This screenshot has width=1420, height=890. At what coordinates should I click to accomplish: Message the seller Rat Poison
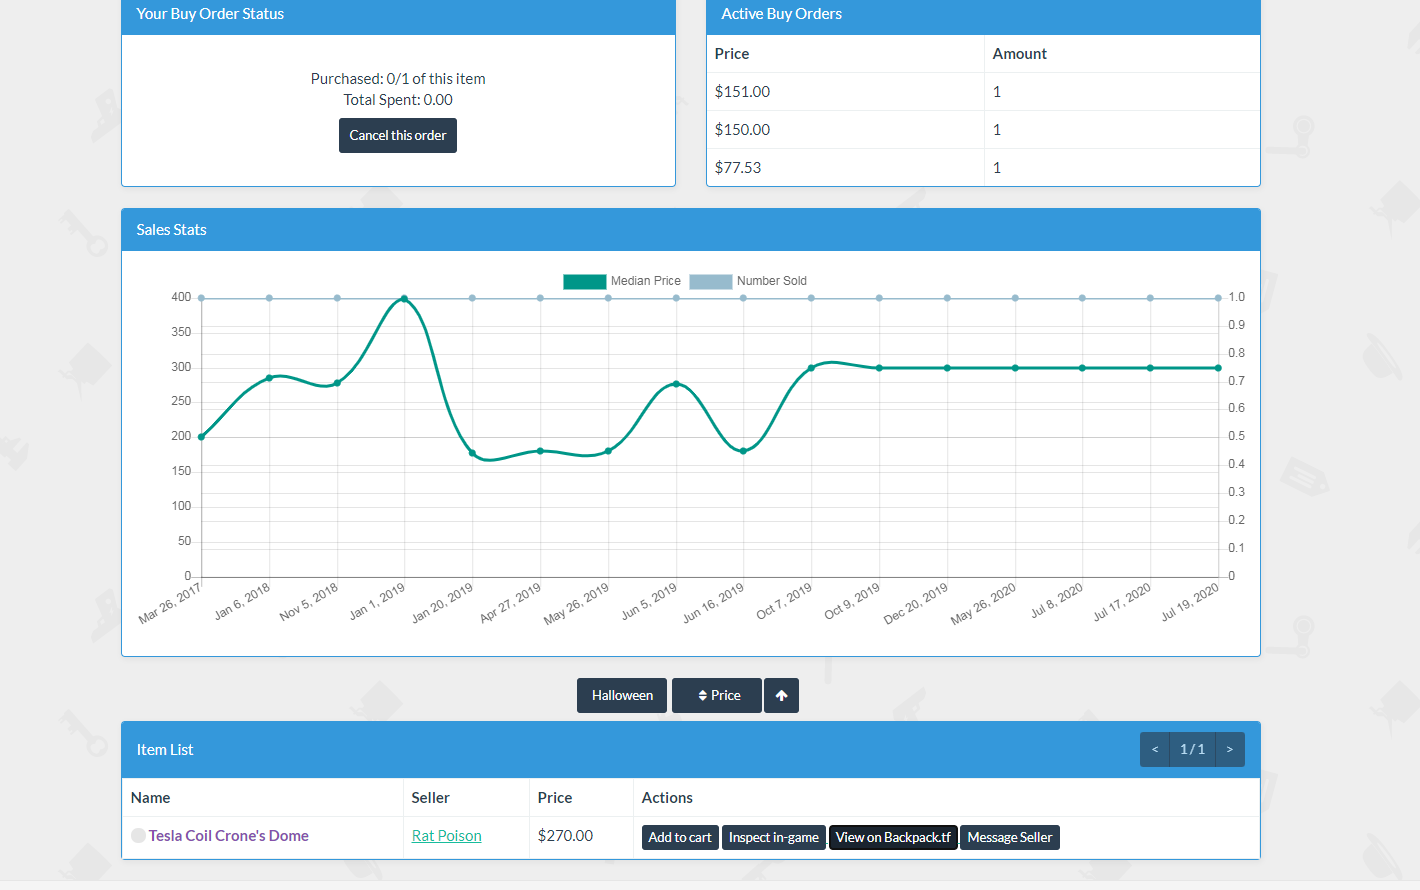click(1010, 838)
